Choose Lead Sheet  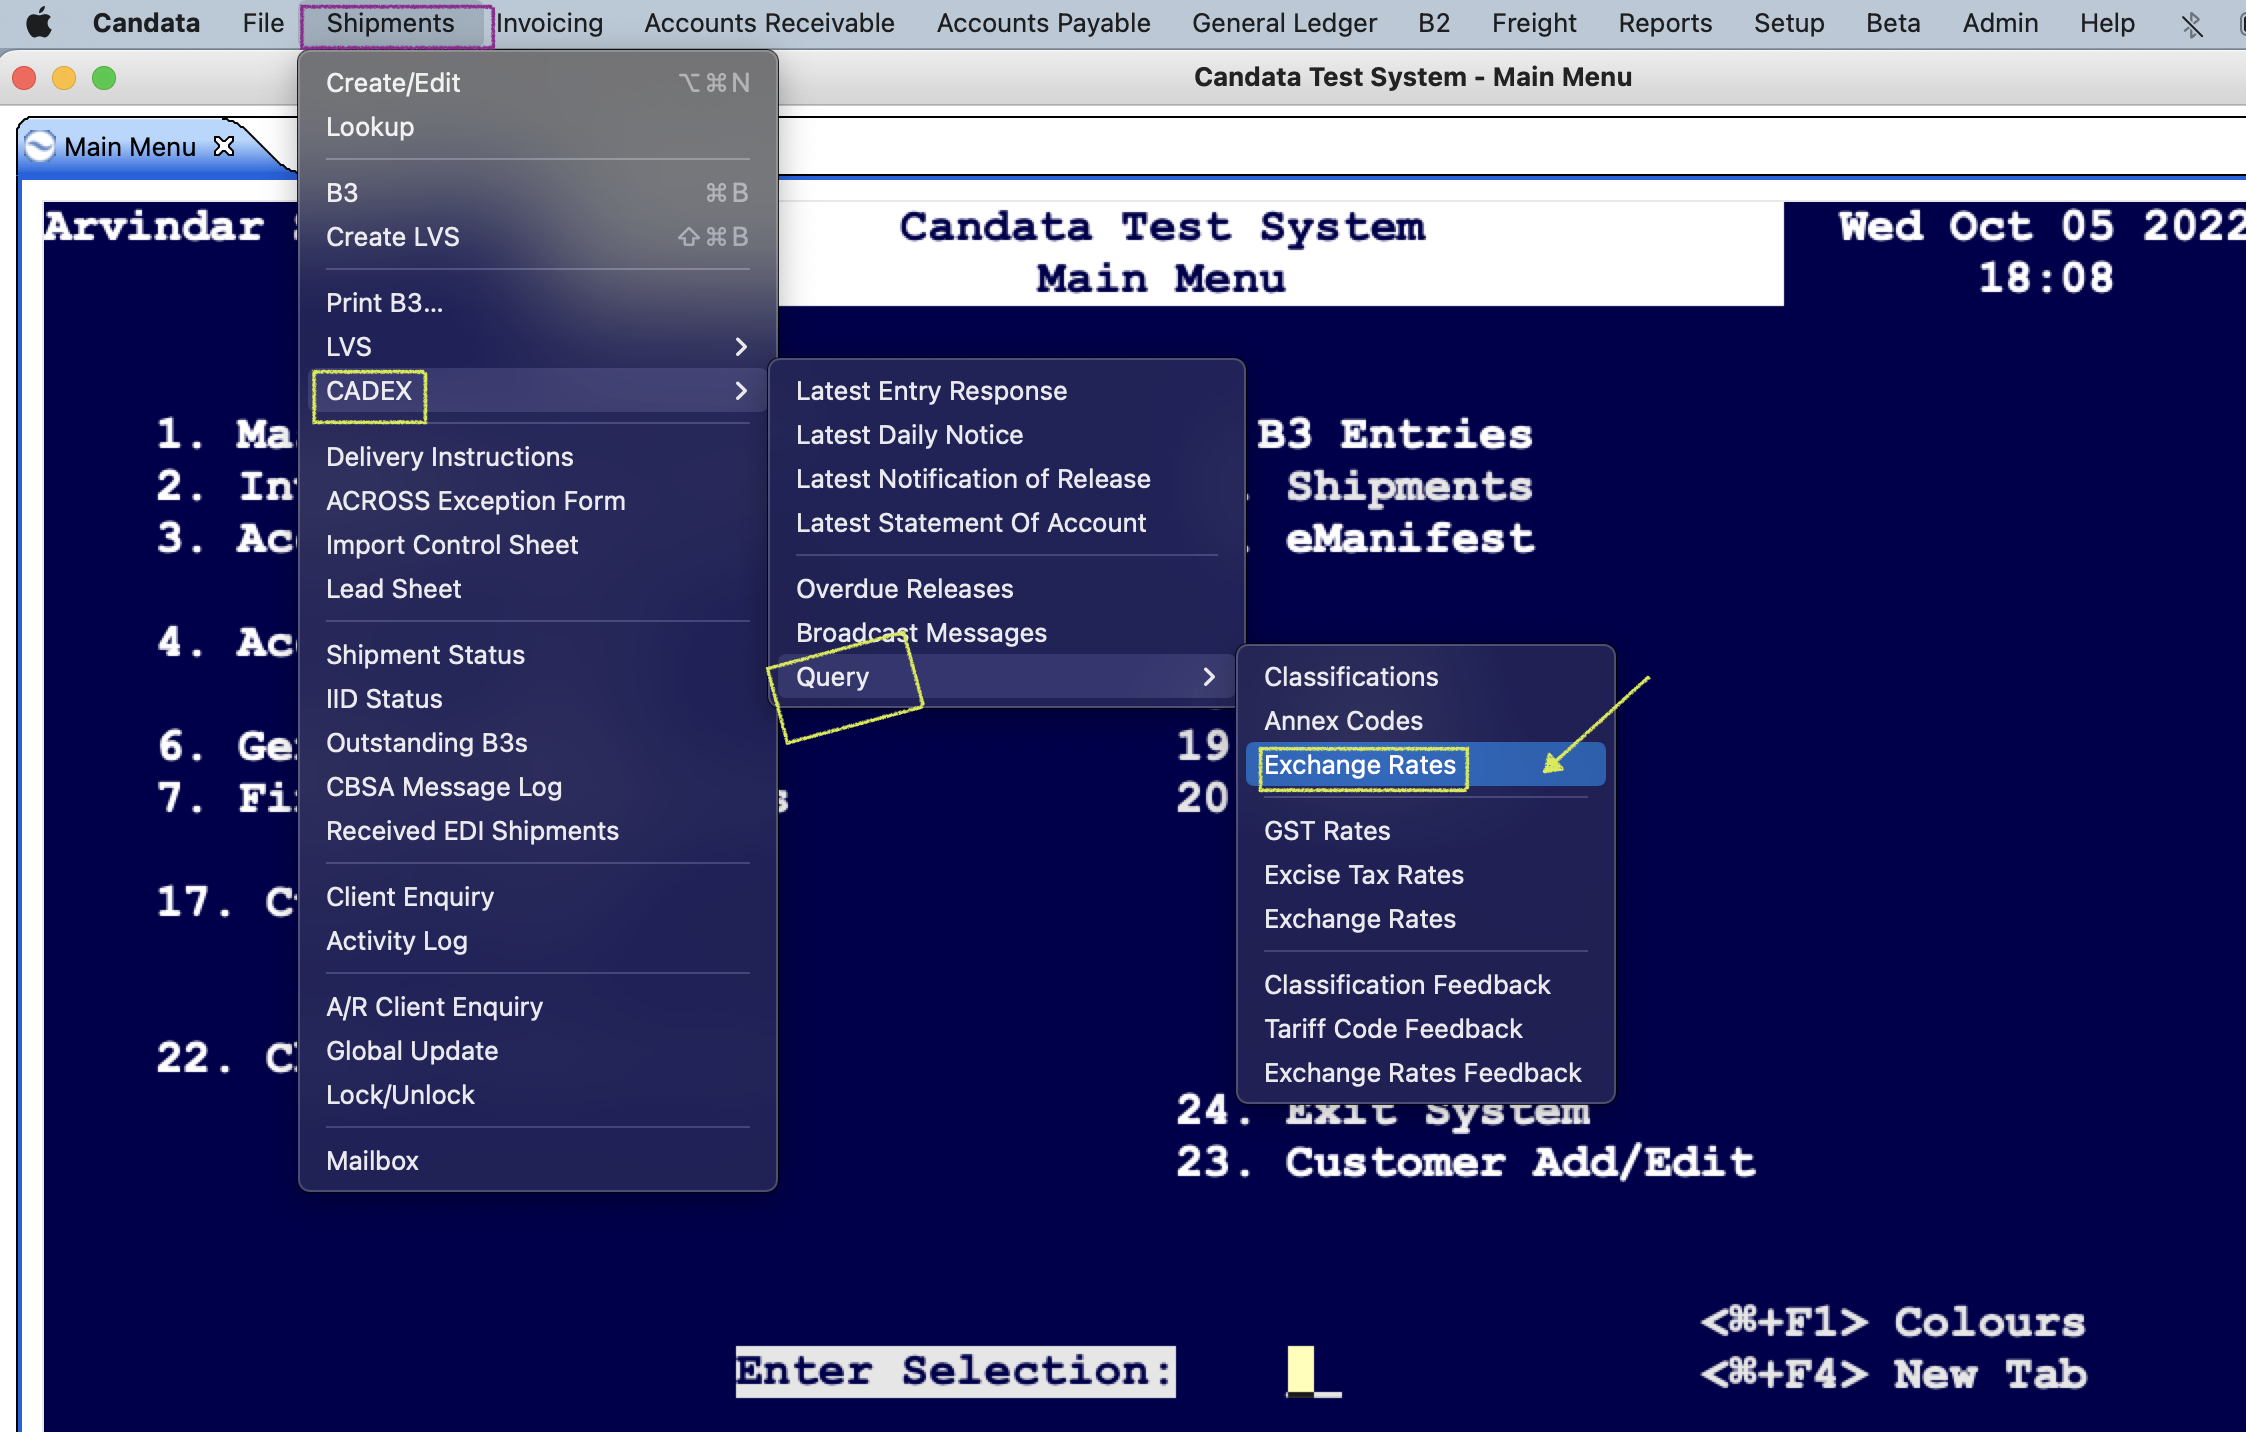click(537, 589)
